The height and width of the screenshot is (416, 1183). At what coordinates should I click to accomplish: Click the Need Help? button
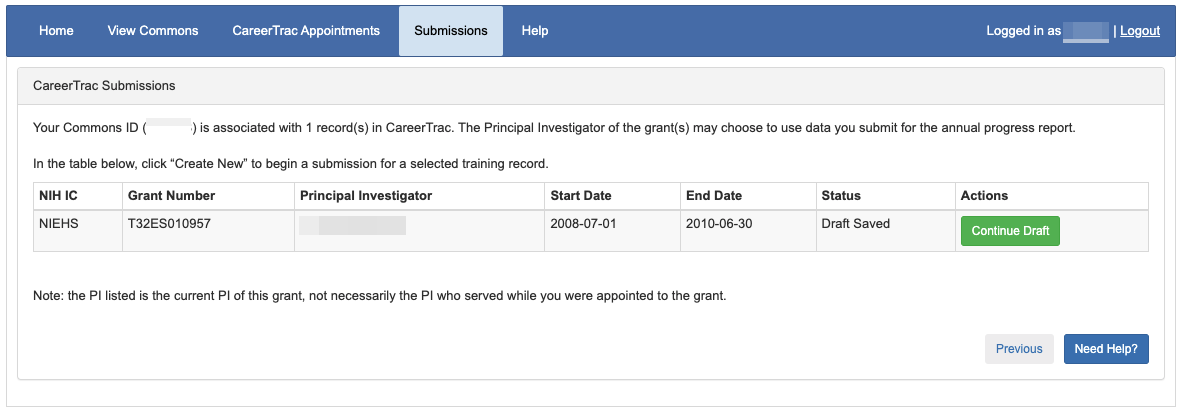click(x=1106, y=349)
